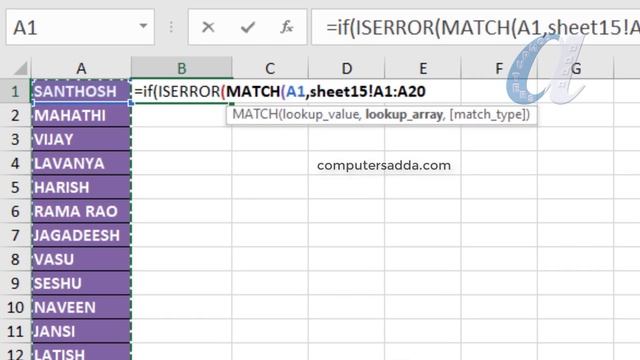Select row 4 header
Viewport: 640px width, 360px height.
[16, 163]
